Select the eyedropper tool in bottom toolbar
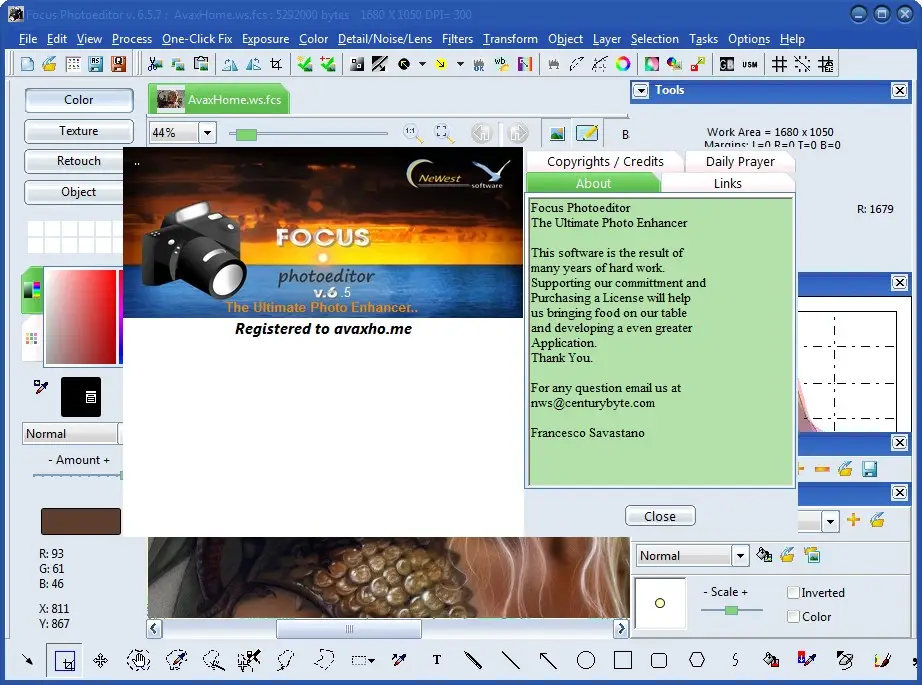Screen dimensions: 922x685 point(399,660)
